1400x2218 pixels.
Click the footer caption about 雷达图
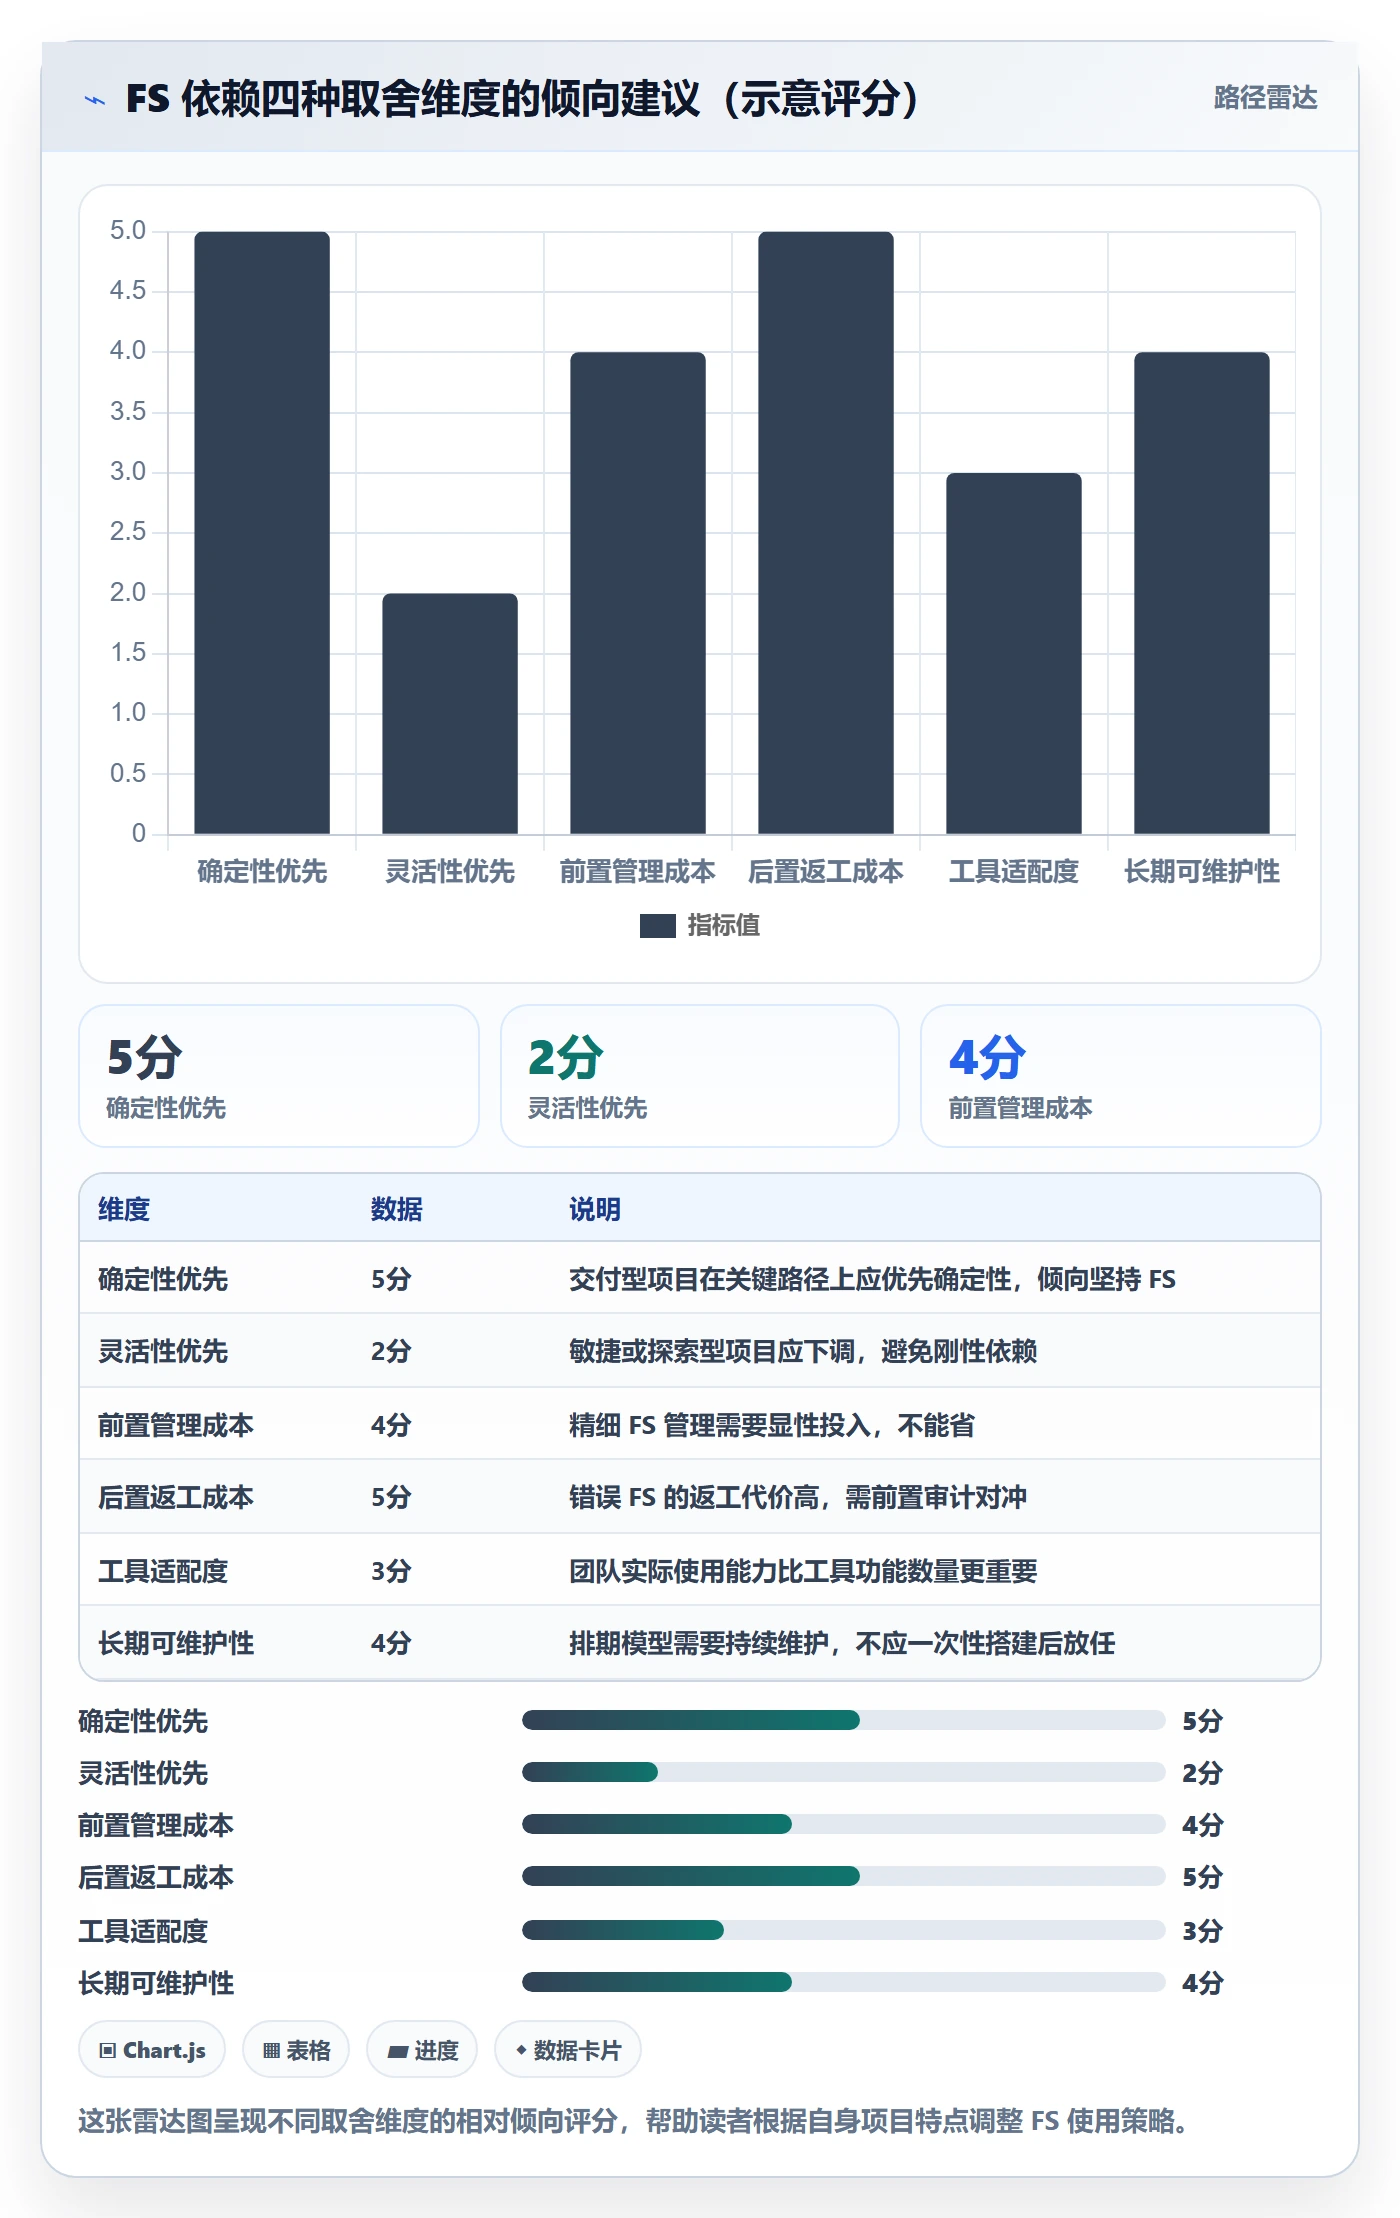pyautogui.click(x=633, y=2120)
